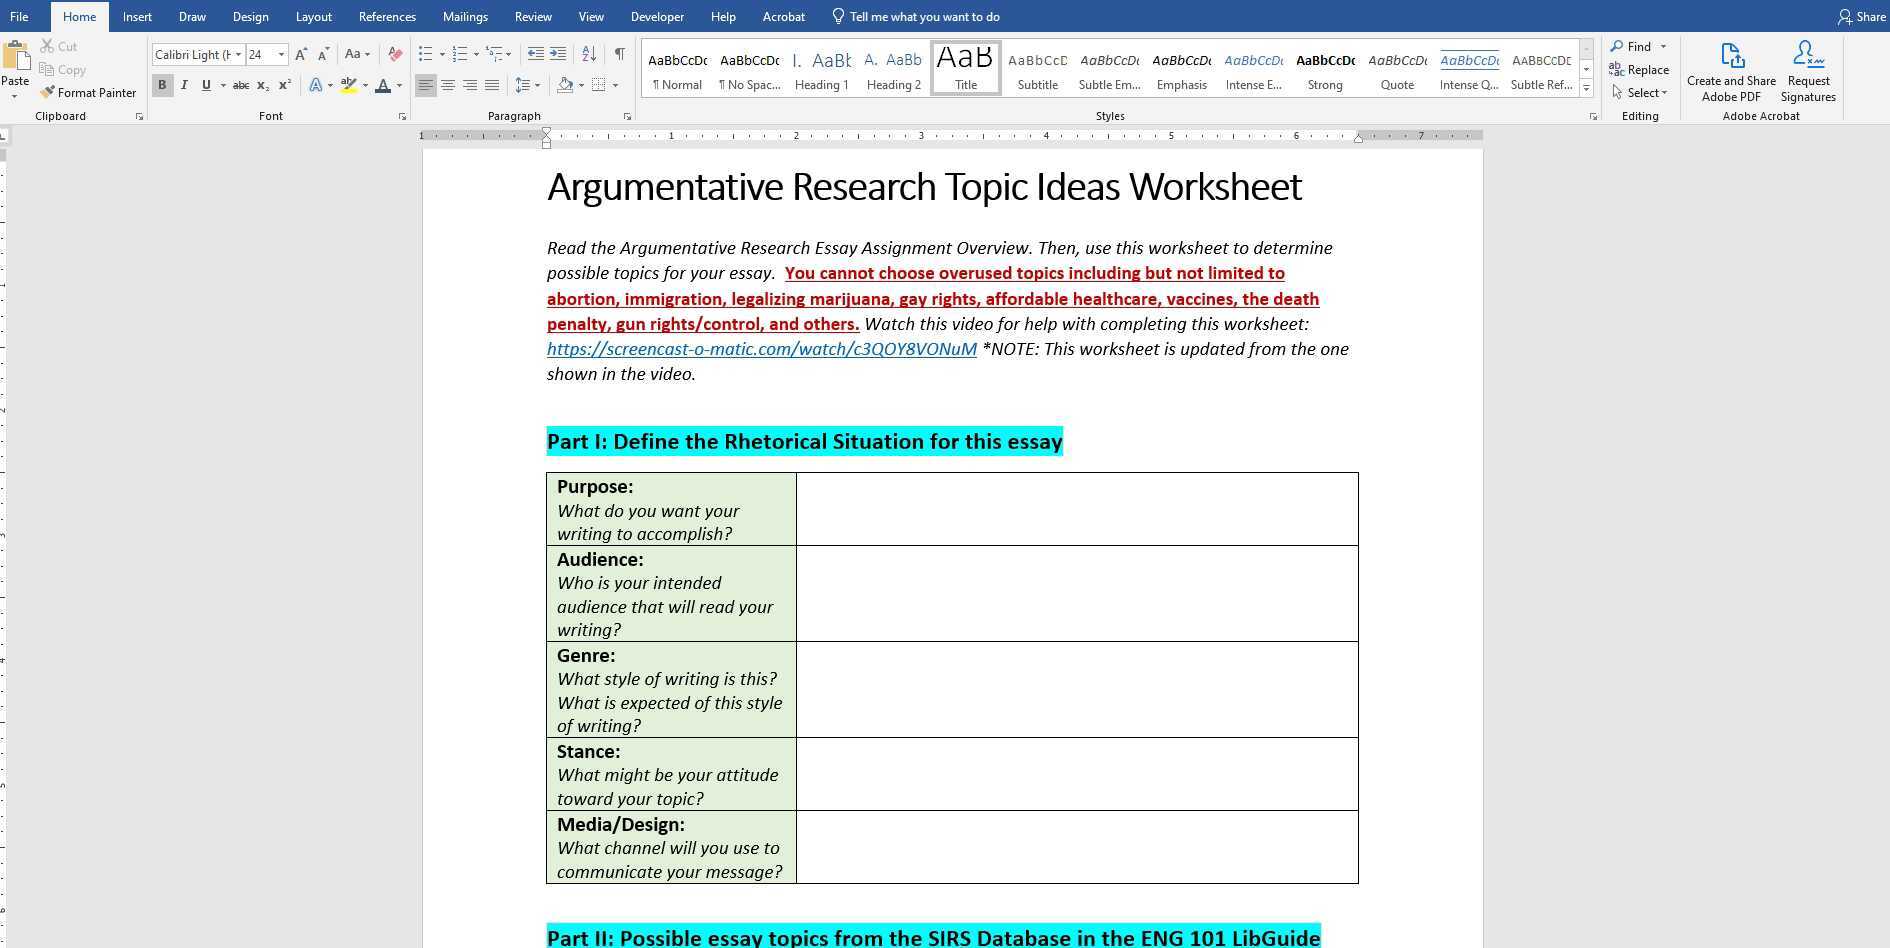Image resolution: width=1890 pixels, height=948 pixels.
Task: Open the Sort dialog from the Paragraph group
Action: pos(589,54)
